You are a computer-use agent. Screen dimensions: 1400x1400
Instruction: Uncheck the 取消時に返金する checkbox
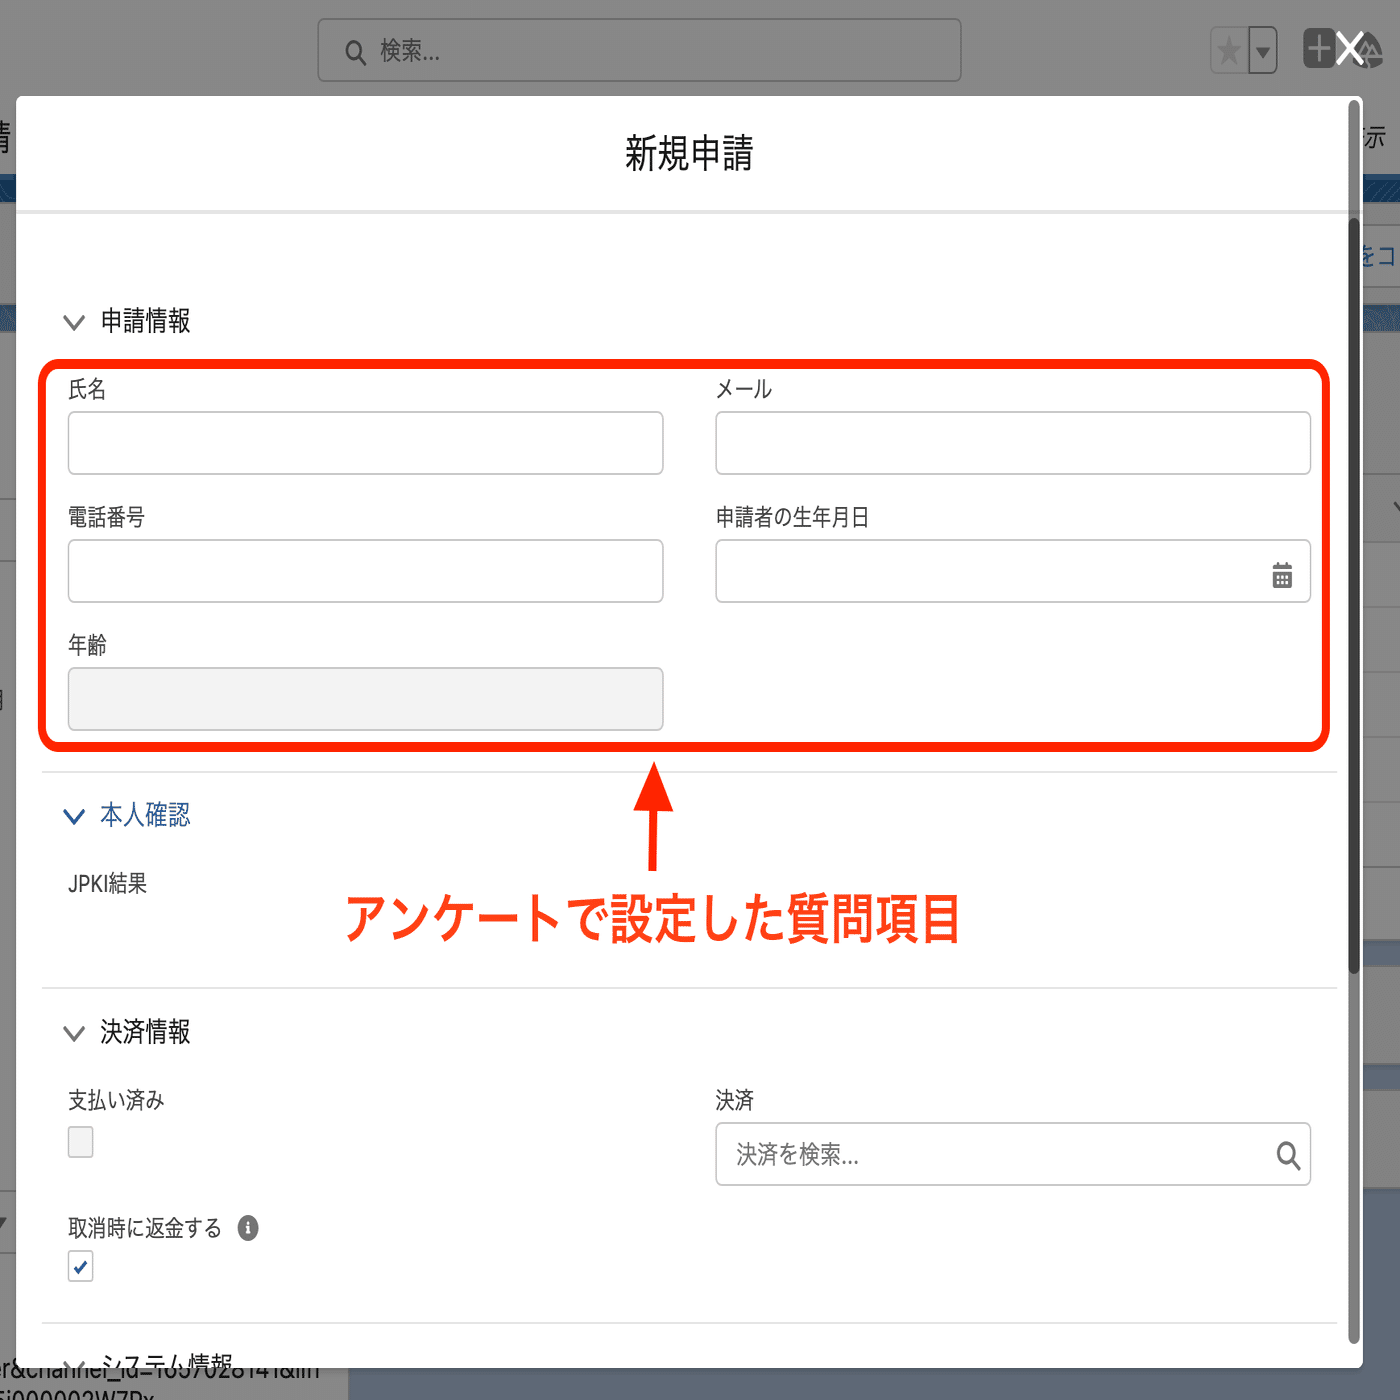80,1266
